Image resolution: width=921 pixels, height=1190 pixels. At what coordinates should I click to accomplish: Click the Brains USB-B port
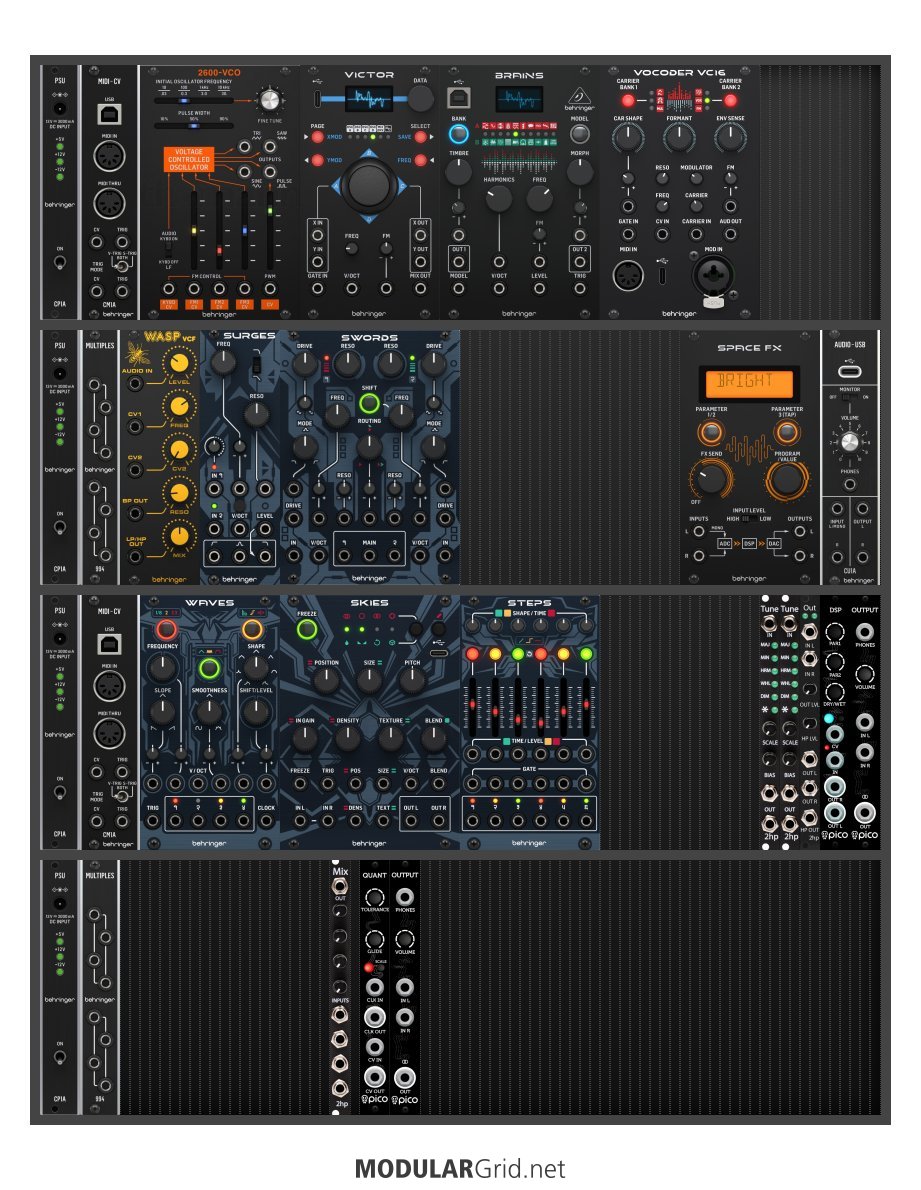[459, 98]
